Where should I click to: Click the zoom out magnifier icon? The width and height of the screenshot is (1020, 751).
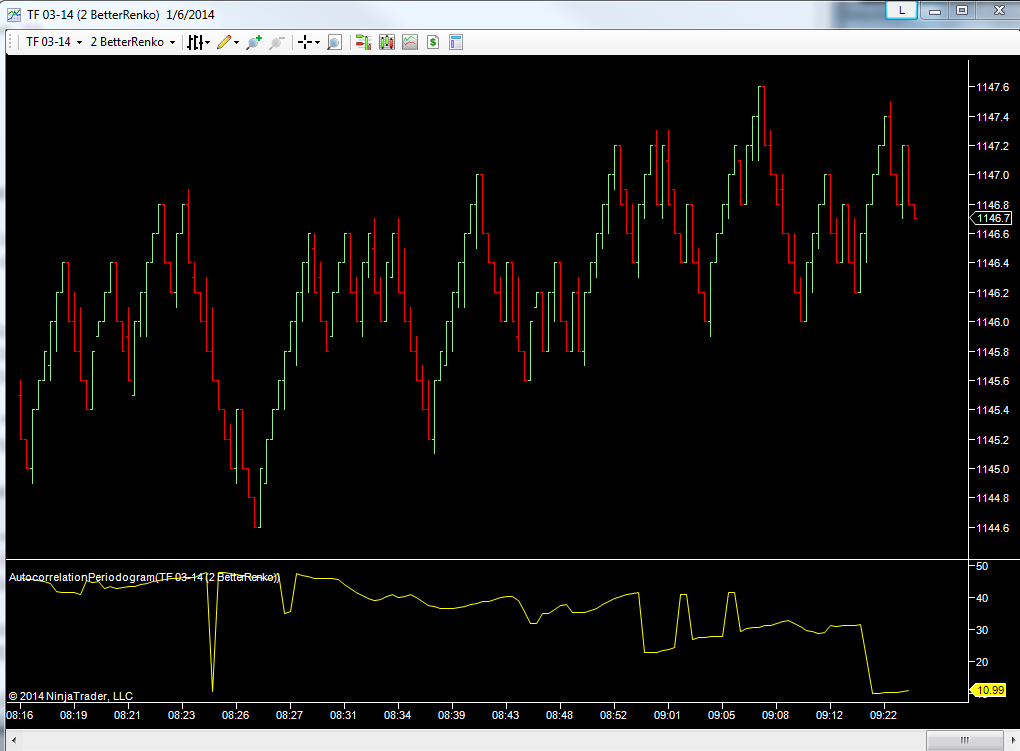(x=277, y=42)
